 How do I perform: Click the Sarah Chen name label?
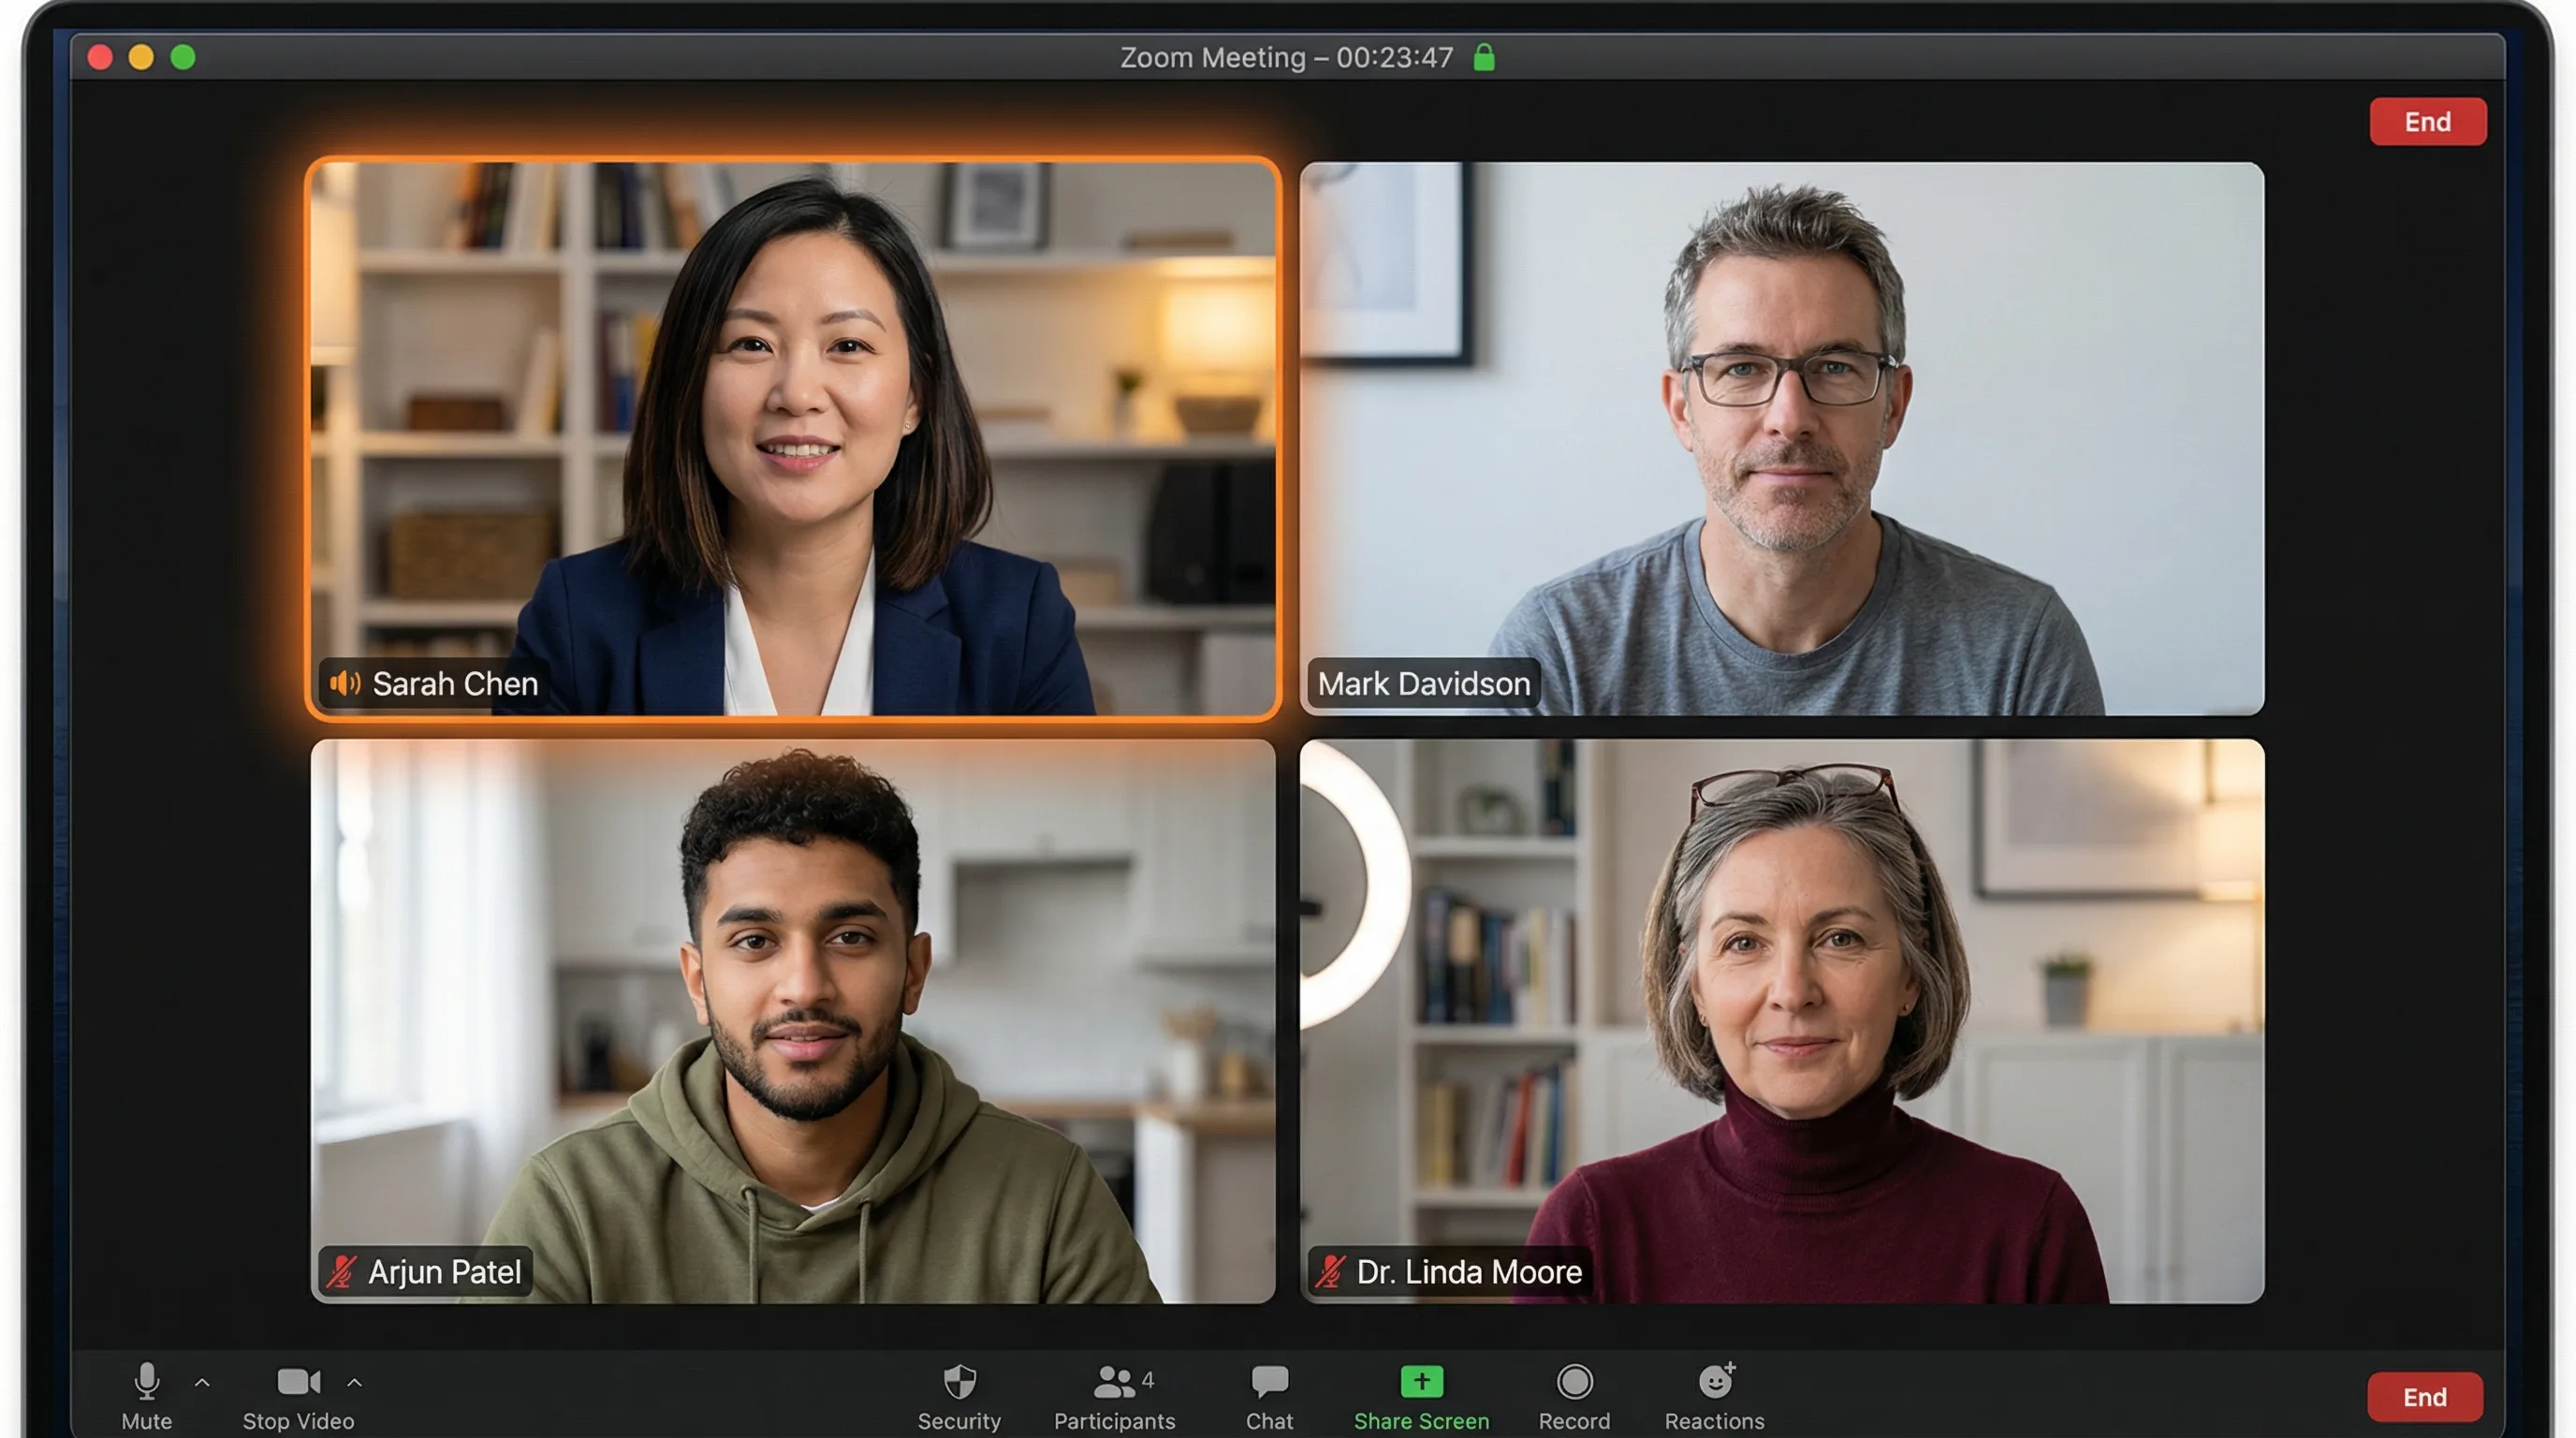(x=455, y=683)
